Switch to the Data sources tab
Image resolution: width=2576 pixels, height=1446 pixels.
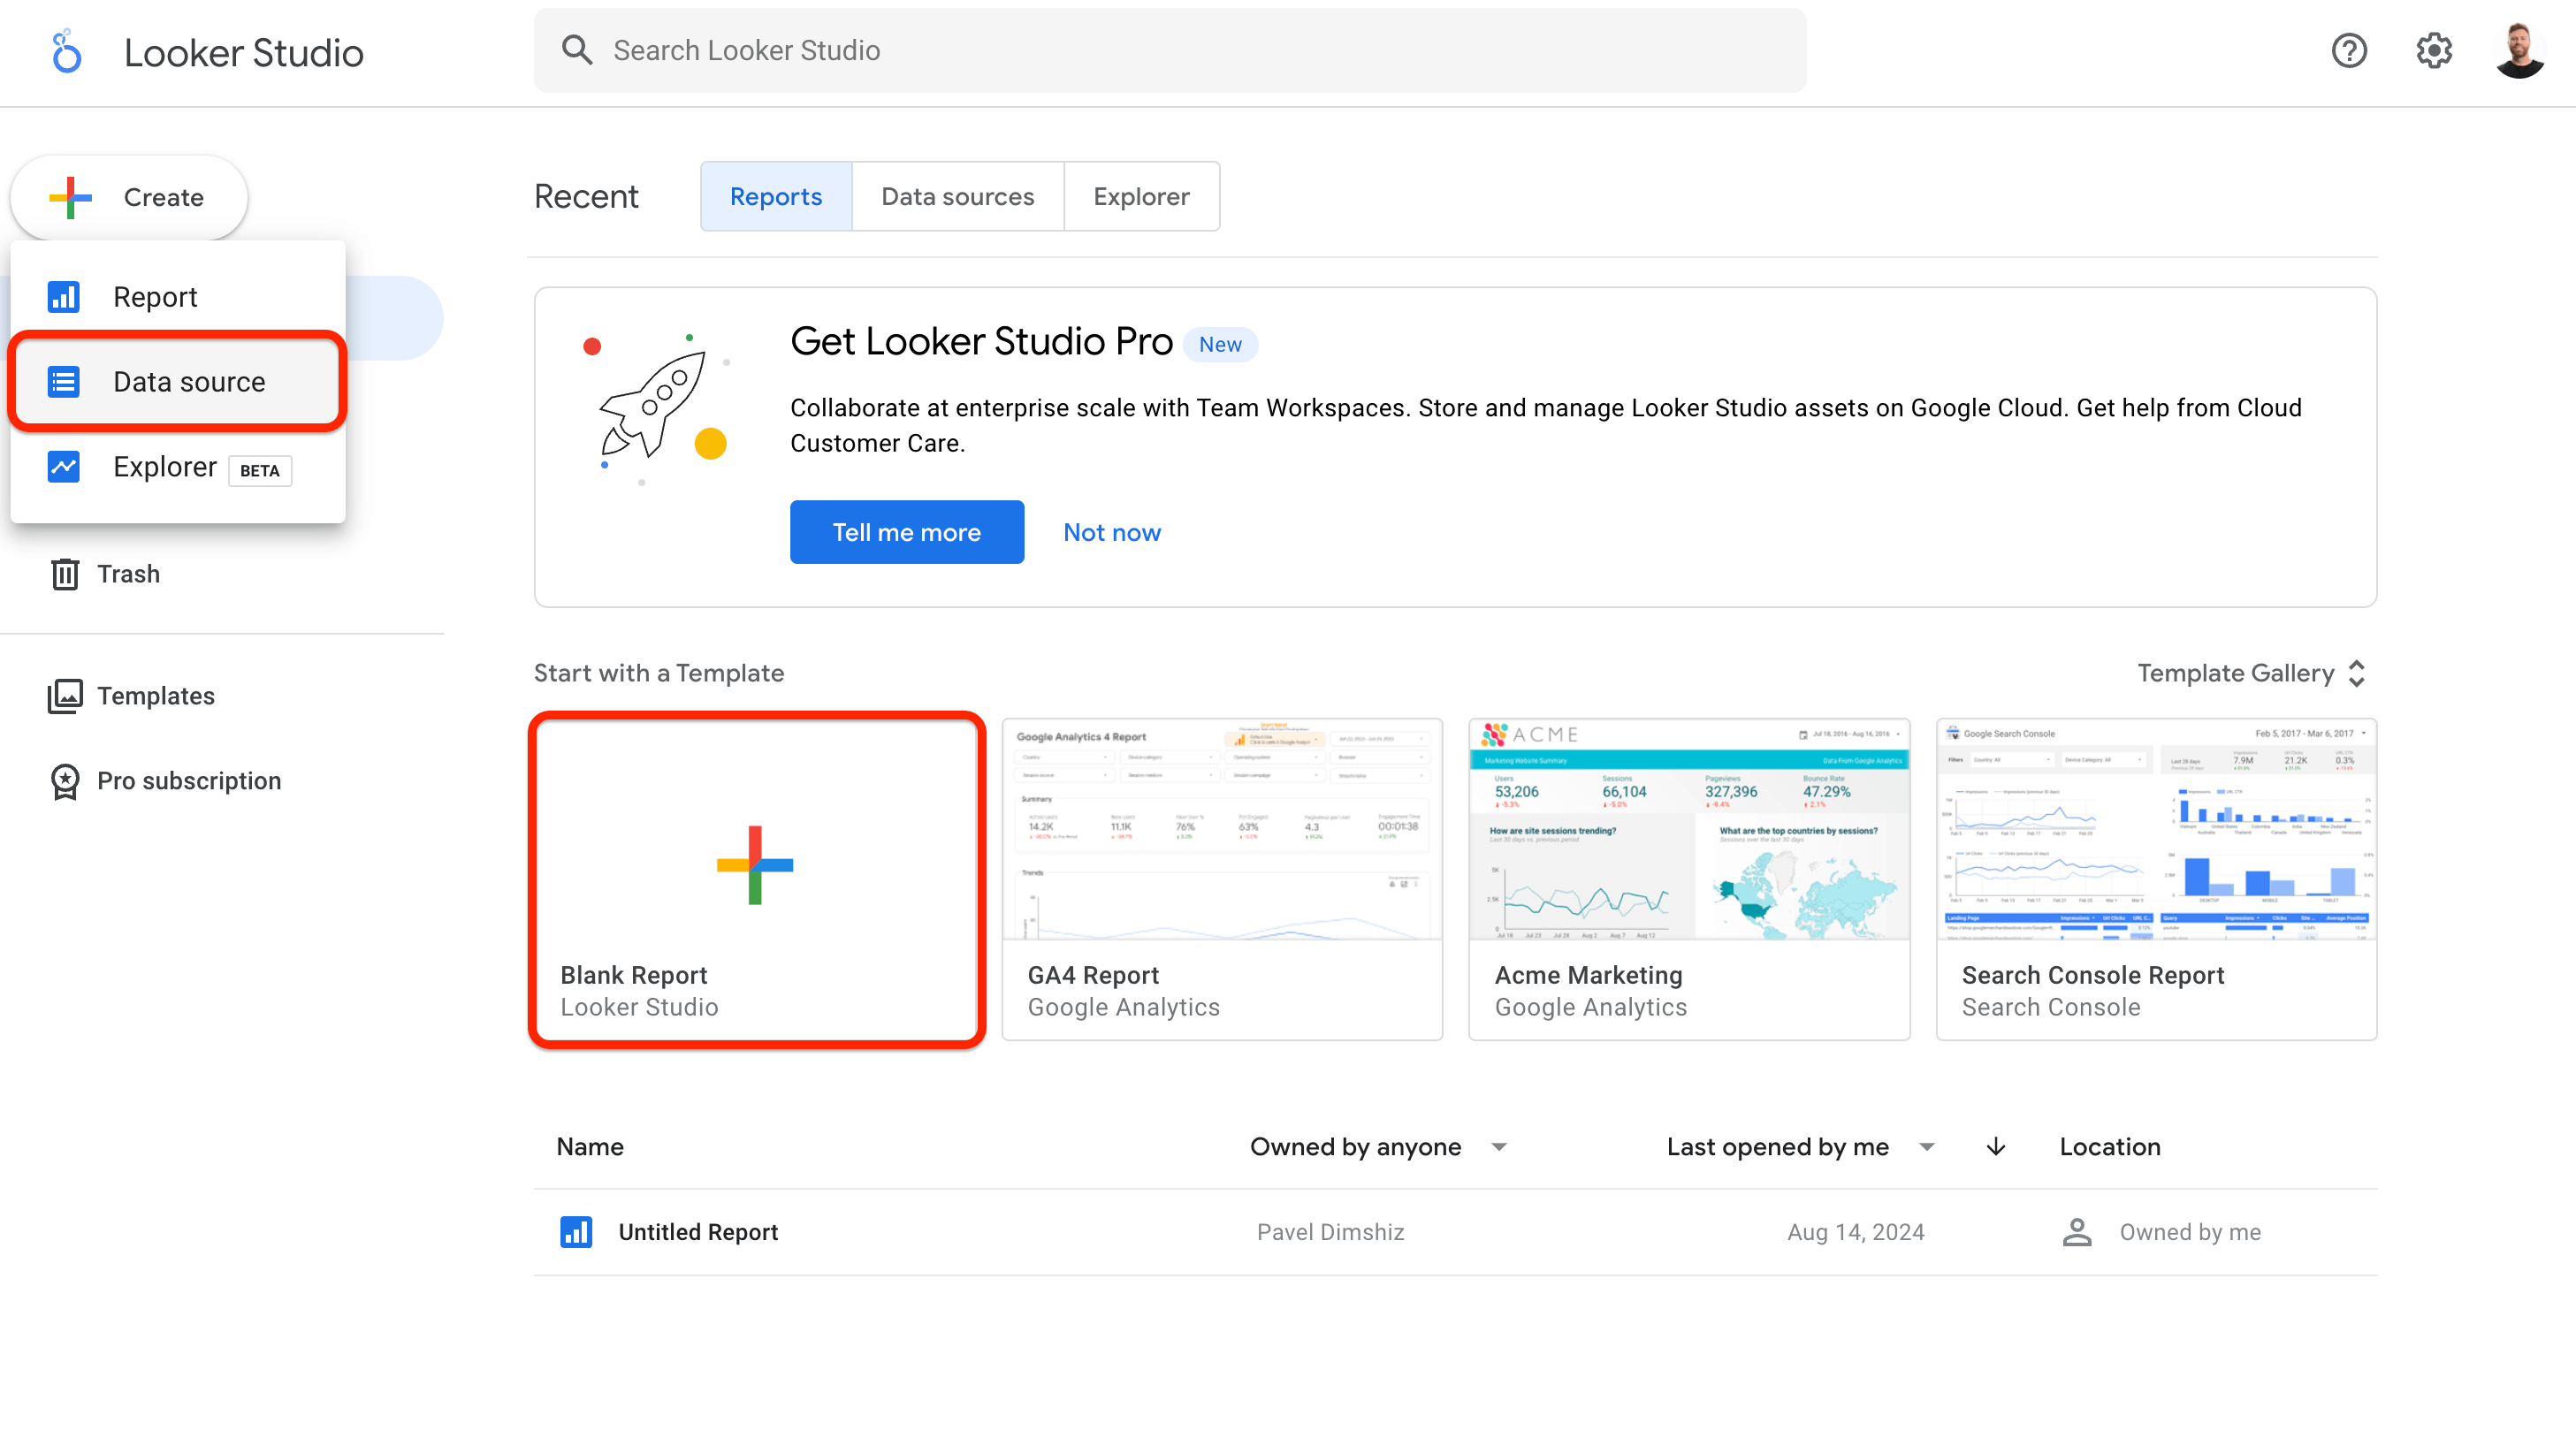[x=957, y=196]
